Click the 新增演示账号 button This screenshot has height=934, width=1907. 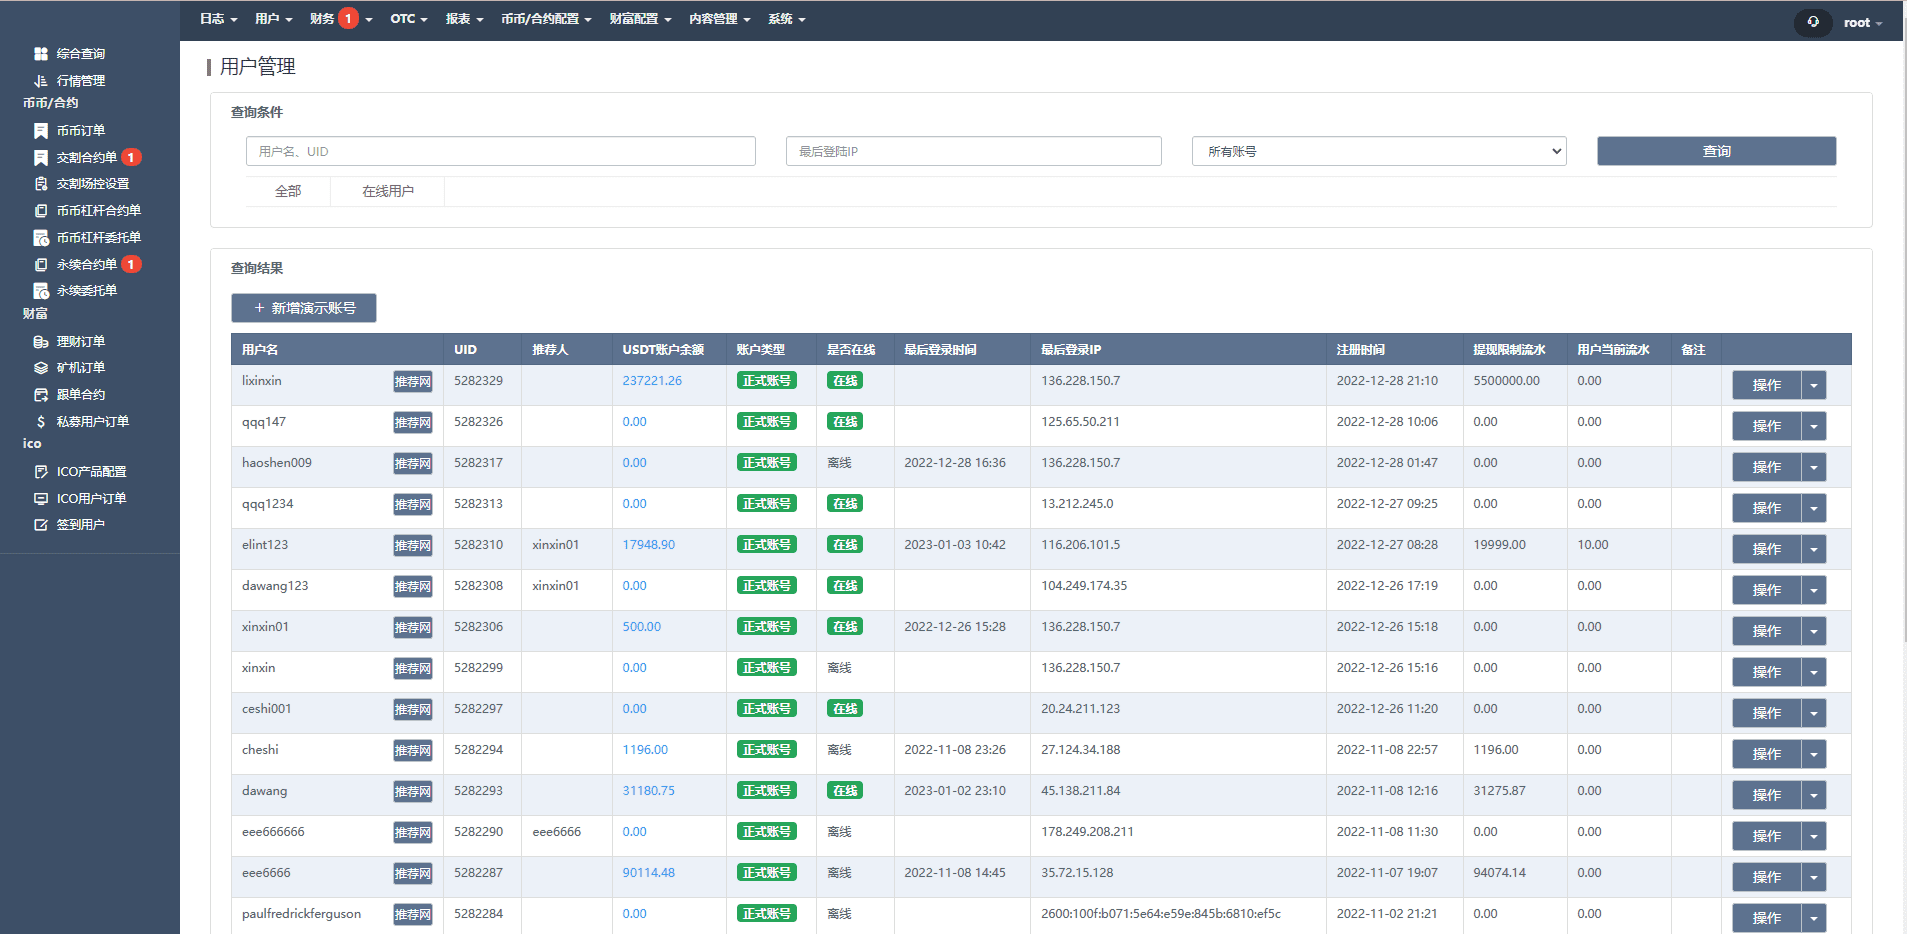(304, 308)
